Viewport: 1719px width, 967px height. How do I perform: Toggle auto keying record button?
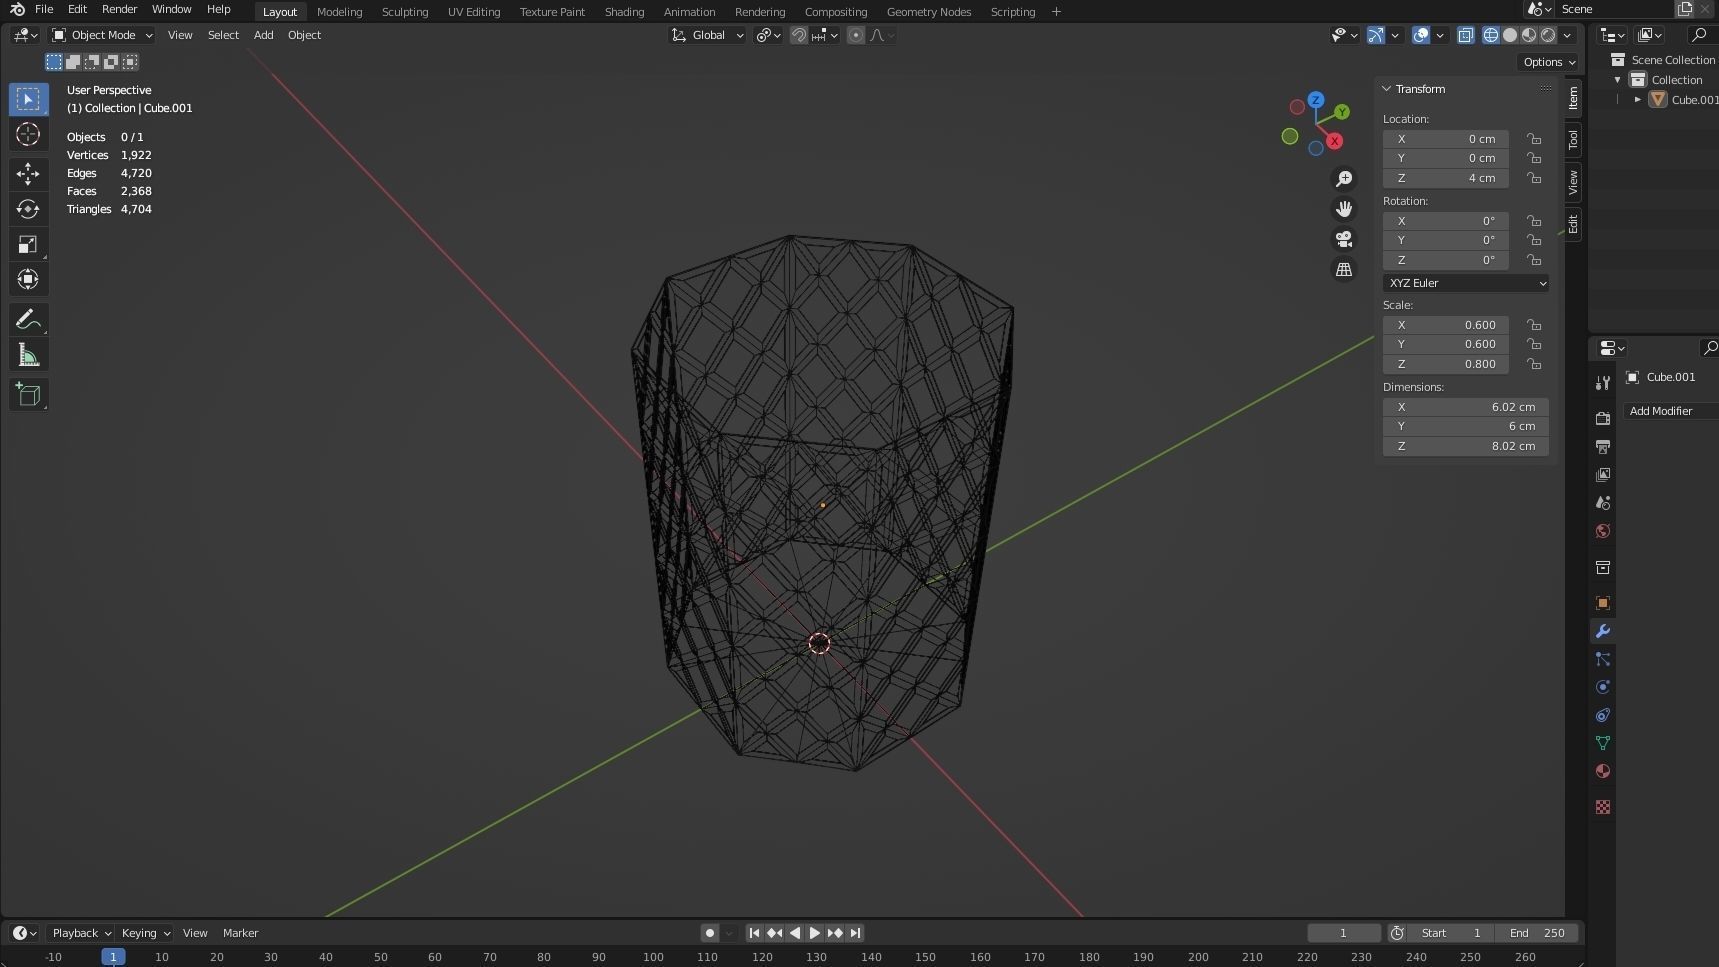pyautogui.click(x=710, y=933)
